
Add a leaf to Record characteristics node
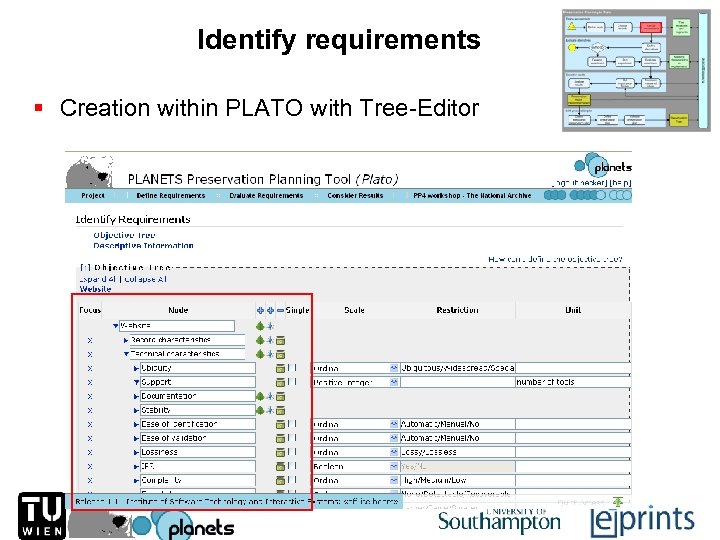click(x=260, y=340)
